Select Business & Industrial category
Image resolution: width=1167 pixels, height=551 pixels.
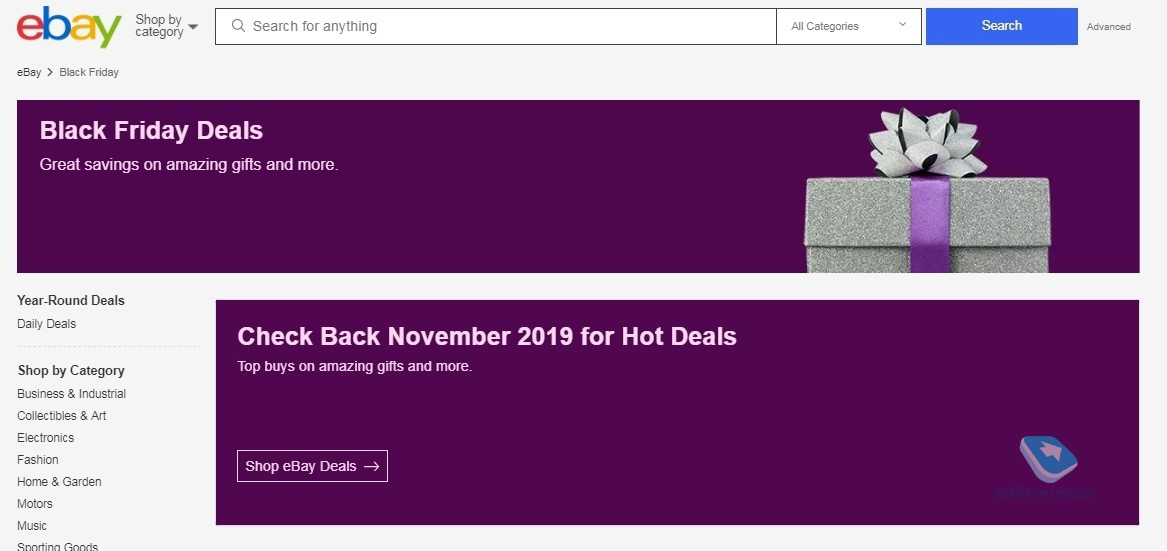coord(71,394)
